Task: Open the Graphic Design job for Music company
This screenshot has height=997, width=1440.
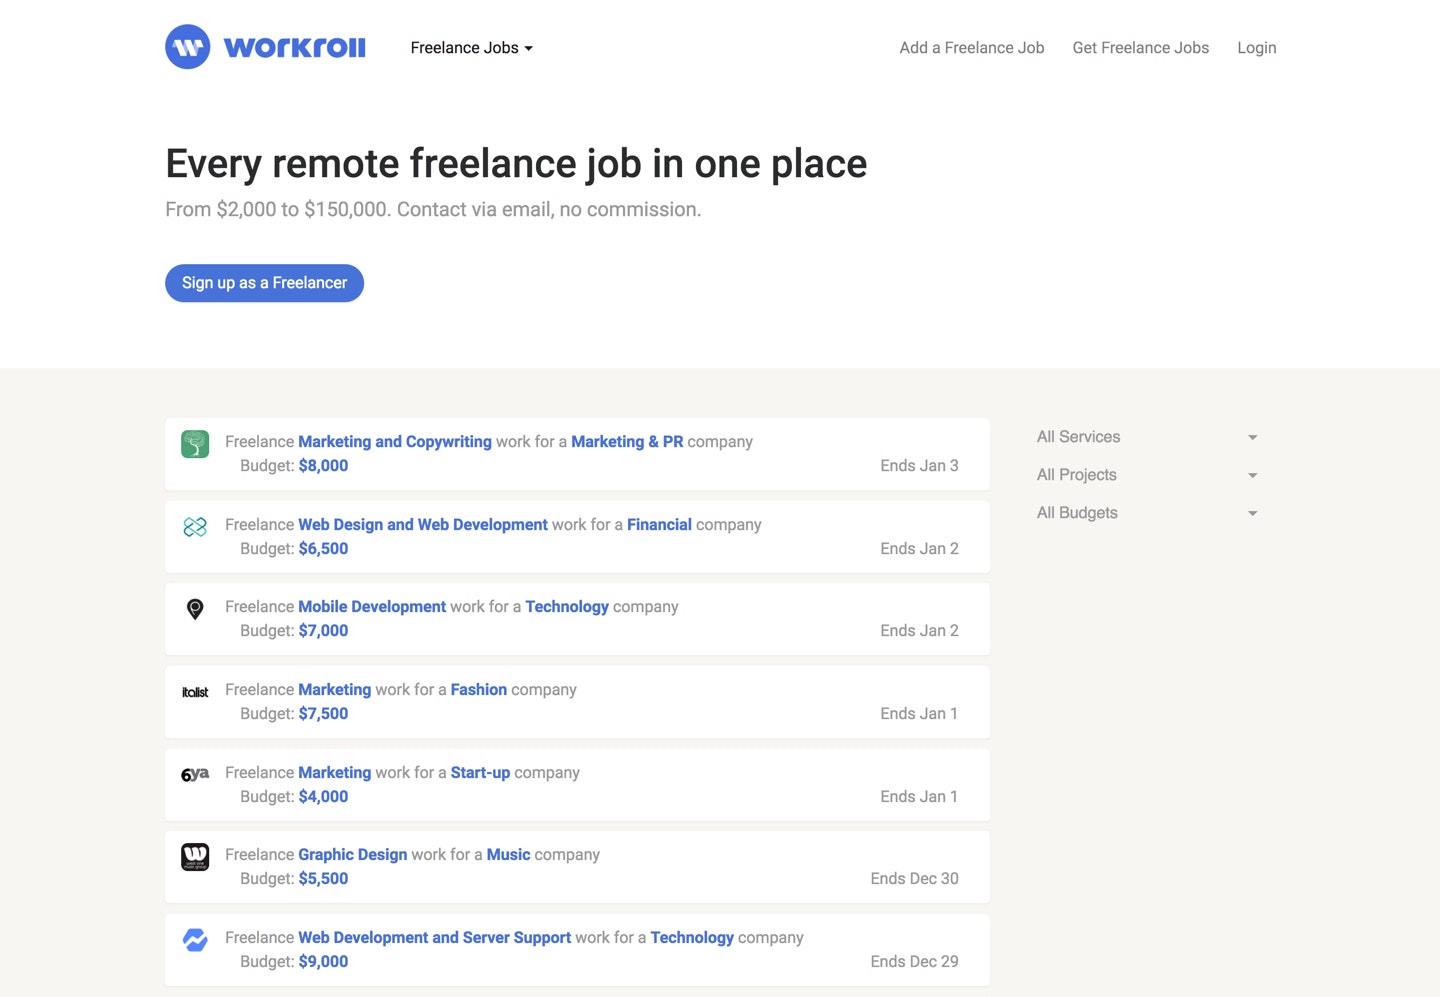Action: [x=352, y=854]
